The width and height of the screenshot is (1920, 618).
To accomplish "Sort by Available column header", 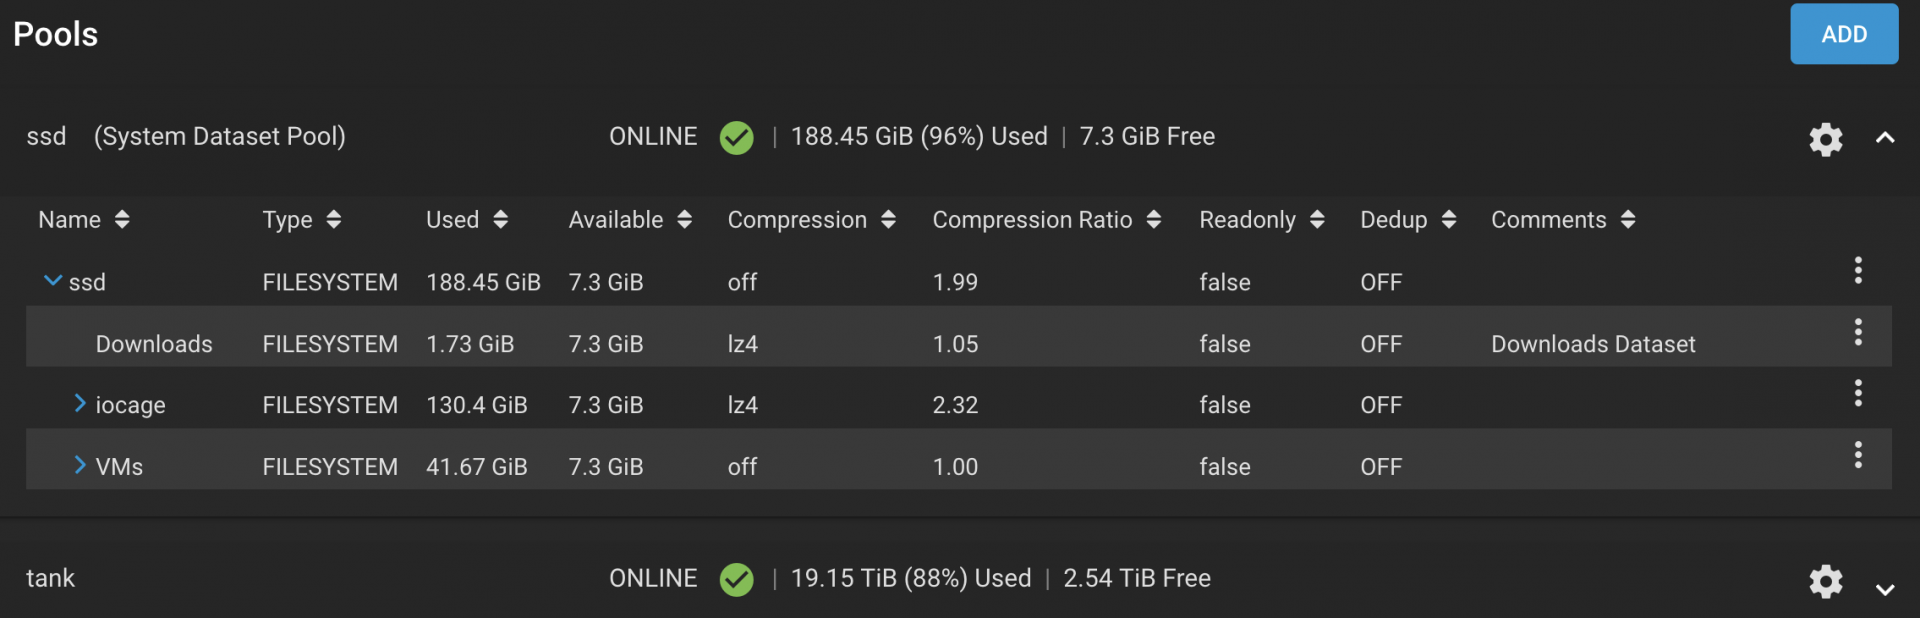I will (x=630, y=220).
